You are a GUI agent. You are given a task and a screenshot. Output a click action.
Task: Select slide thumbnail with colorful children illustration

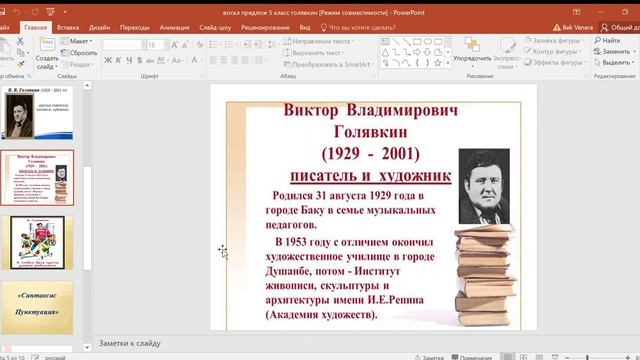(37, 243)
